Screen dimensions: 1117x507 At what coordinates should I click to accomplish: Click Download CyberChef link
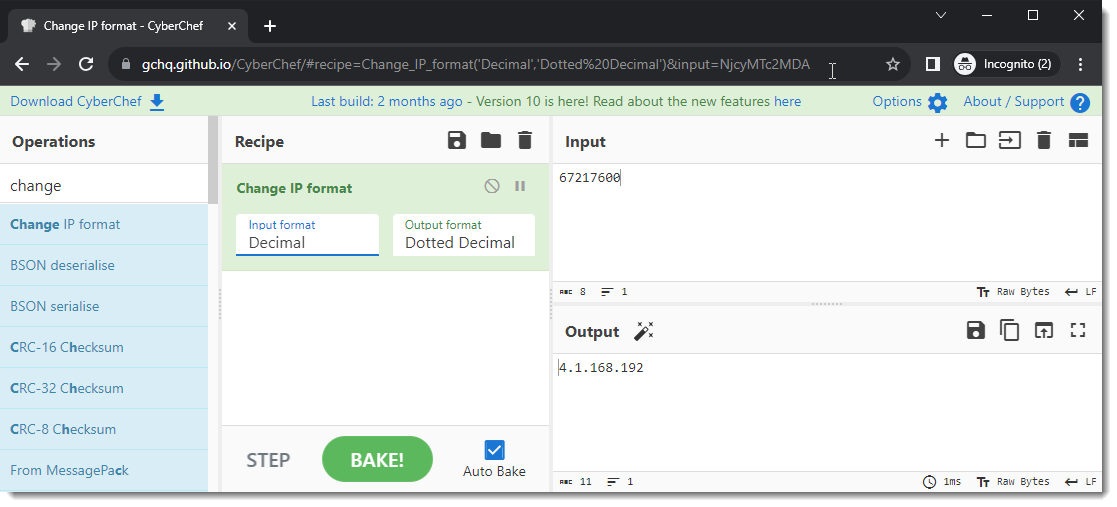click(87, 102)
